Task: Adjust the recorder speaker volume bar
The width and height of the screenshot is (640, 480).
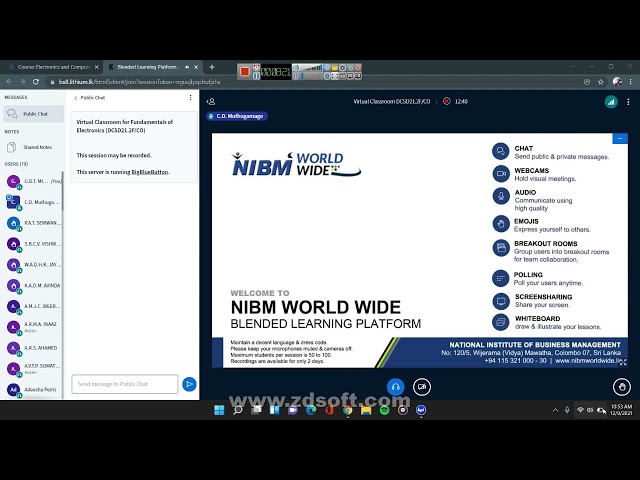Action: click(x=312, y=67)
